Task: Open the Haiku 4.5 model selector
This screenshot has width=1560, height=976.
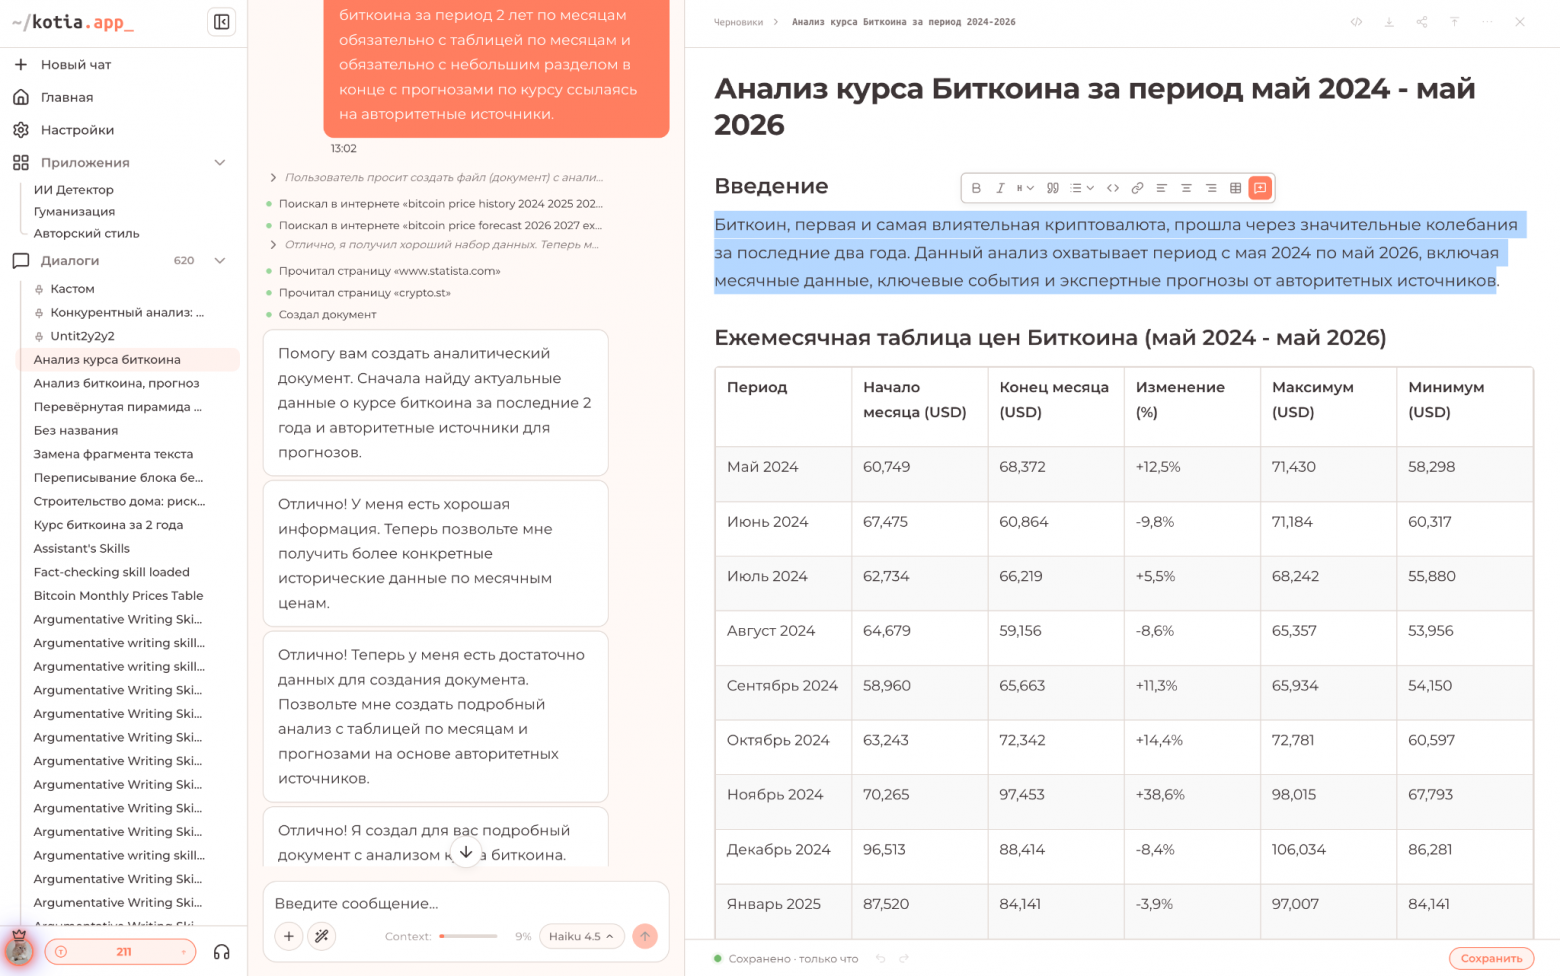Action: click(582, 936)
